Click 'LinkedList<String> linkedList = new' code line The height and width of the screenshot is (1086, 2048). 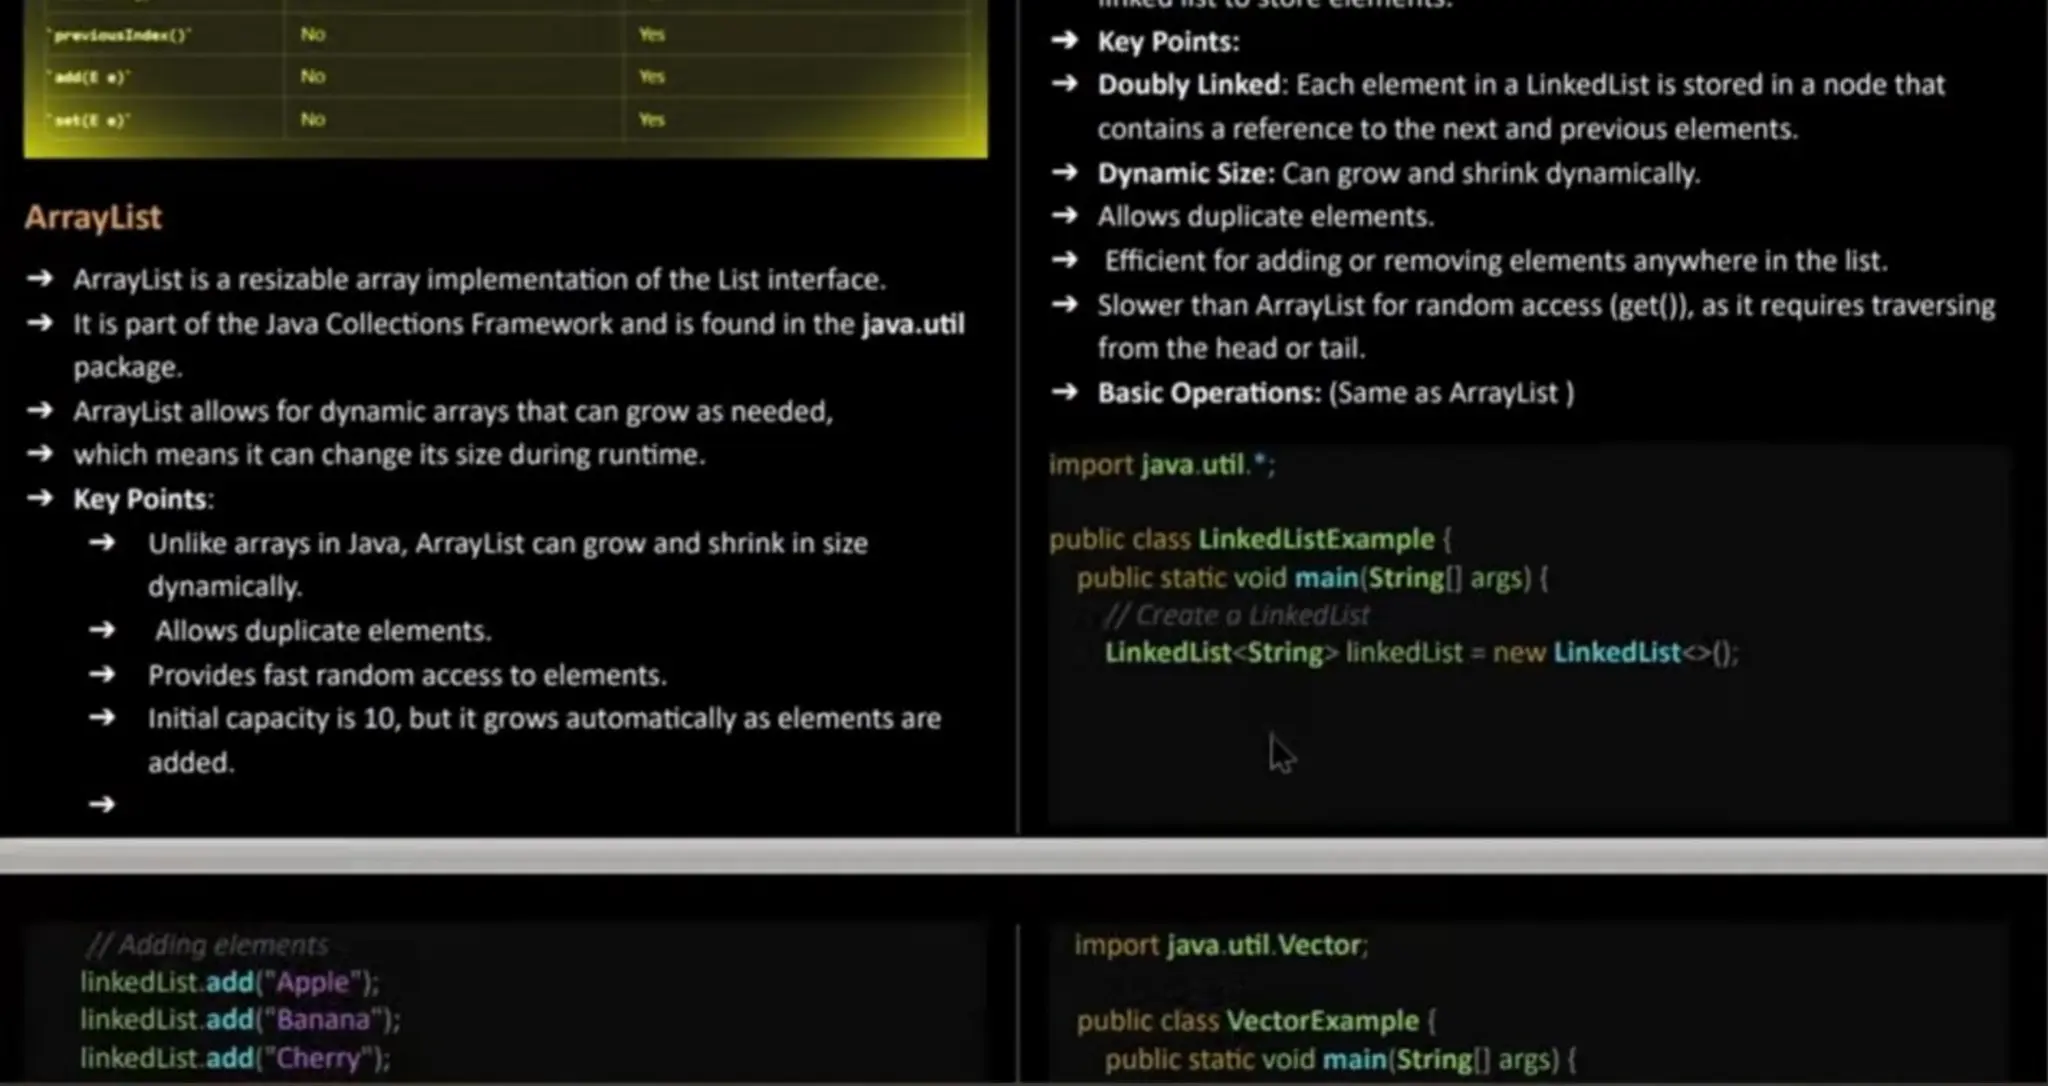[1422, 653]
